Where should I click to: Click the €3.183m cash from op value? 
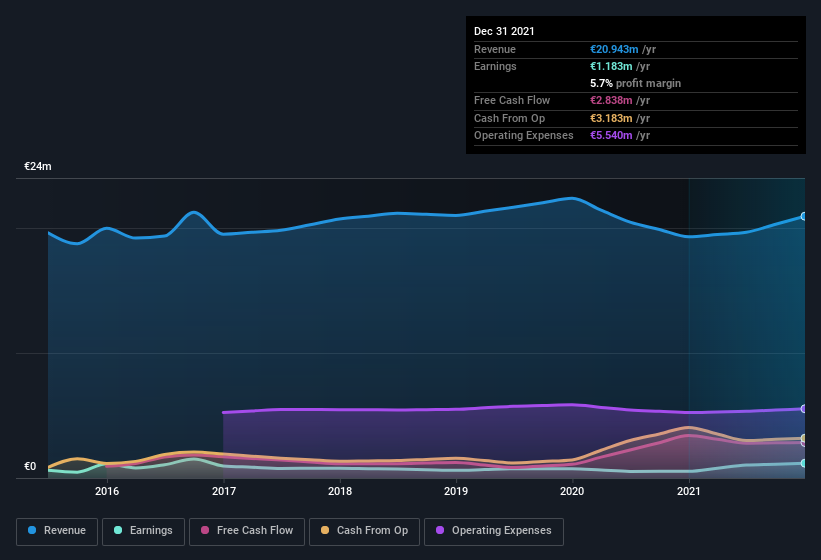click(x=611, y=118)
